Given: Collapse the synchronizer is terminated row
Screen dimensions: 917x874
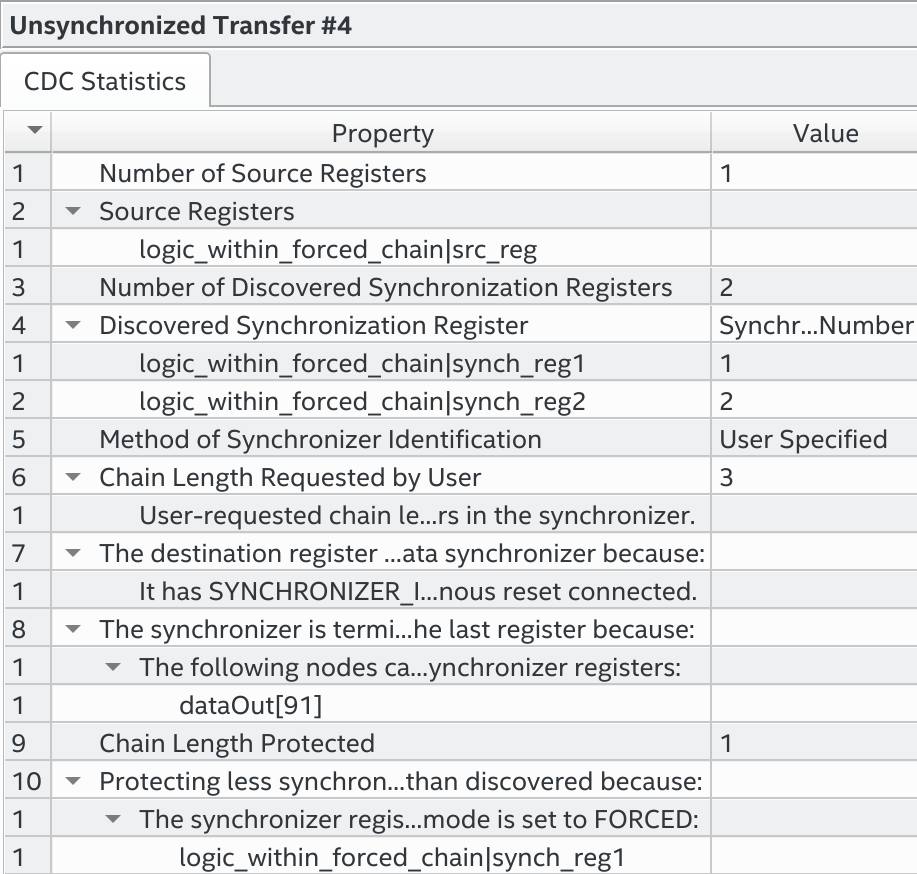Looking at the screenshot, I should coord(74,630).
